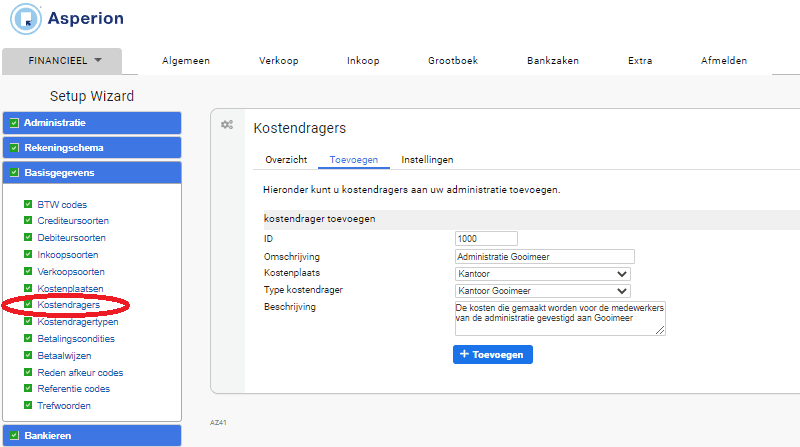Expand the Bankieren wizard section
Image resolution: width=800 pixels, height=447 pixels.
pyautogui.click(x=92, y=436)
